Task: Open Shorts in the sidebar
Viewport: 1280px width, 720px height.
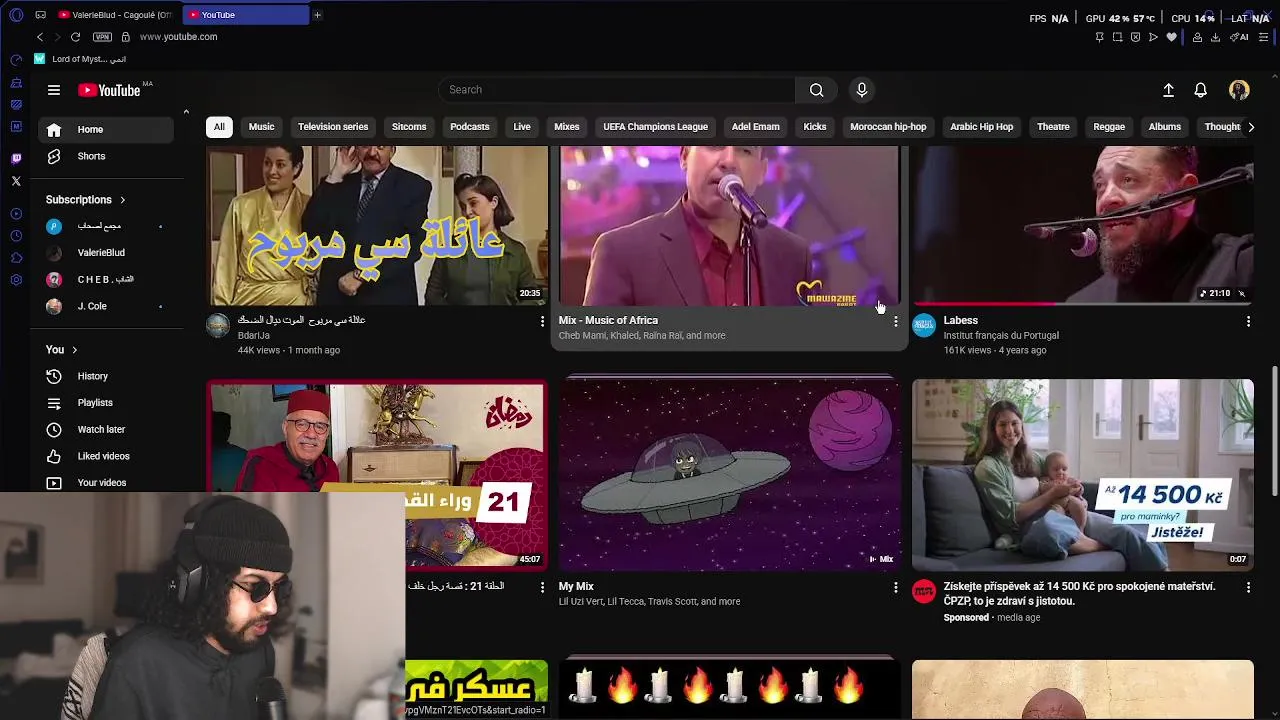Action: click(x=106, y=156)
